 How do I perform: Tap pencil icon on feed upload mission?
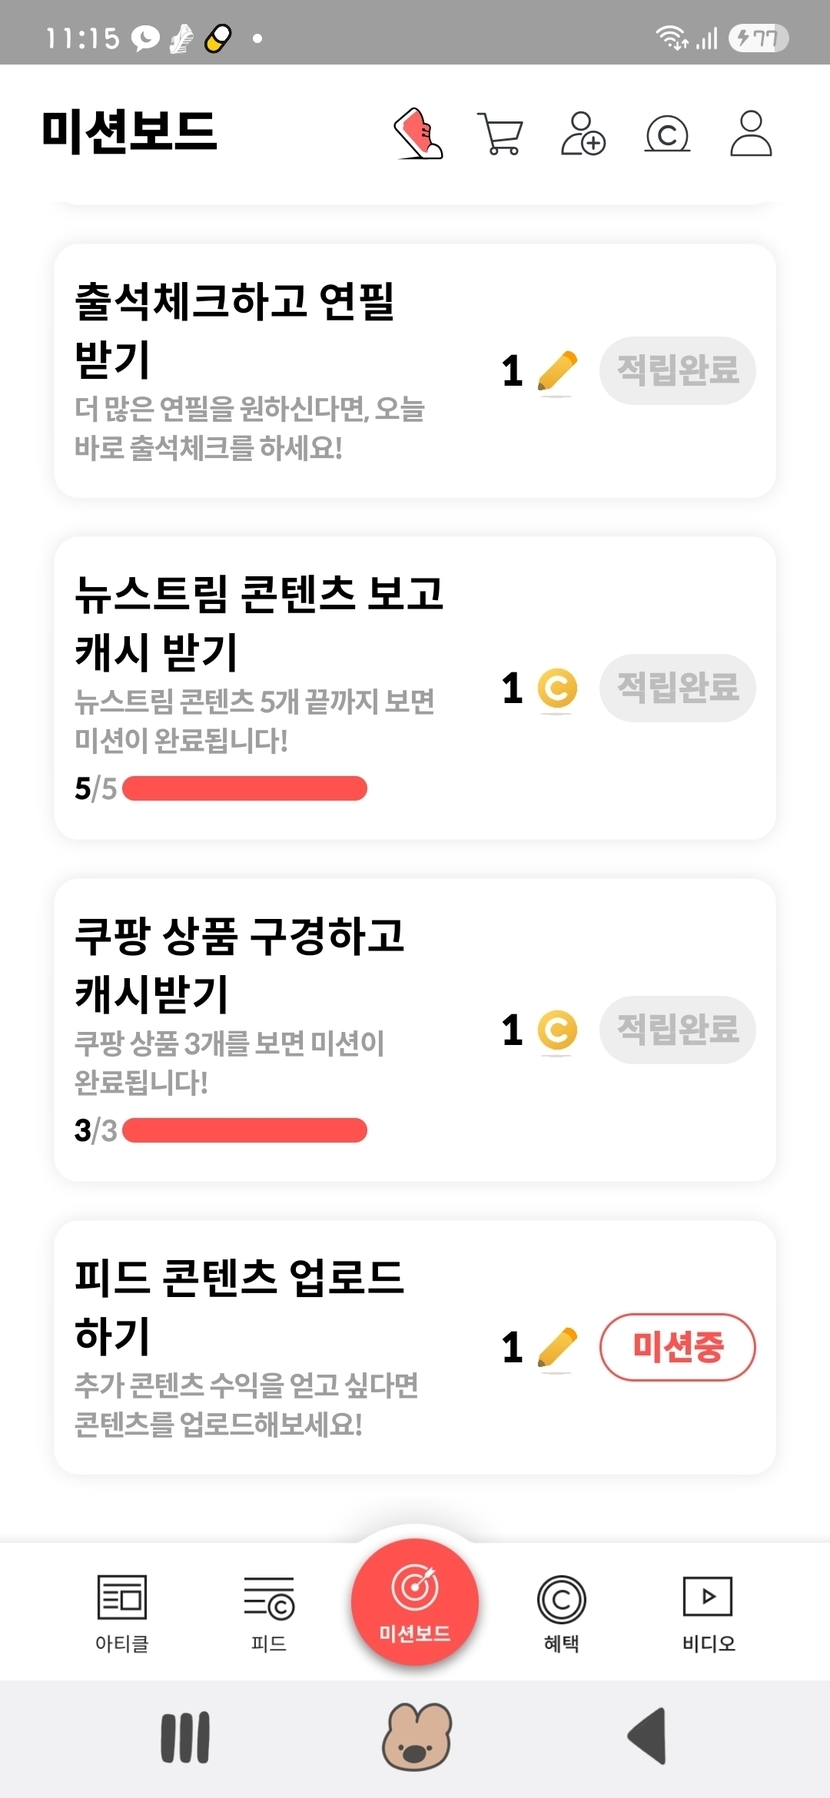[557, 1347]
